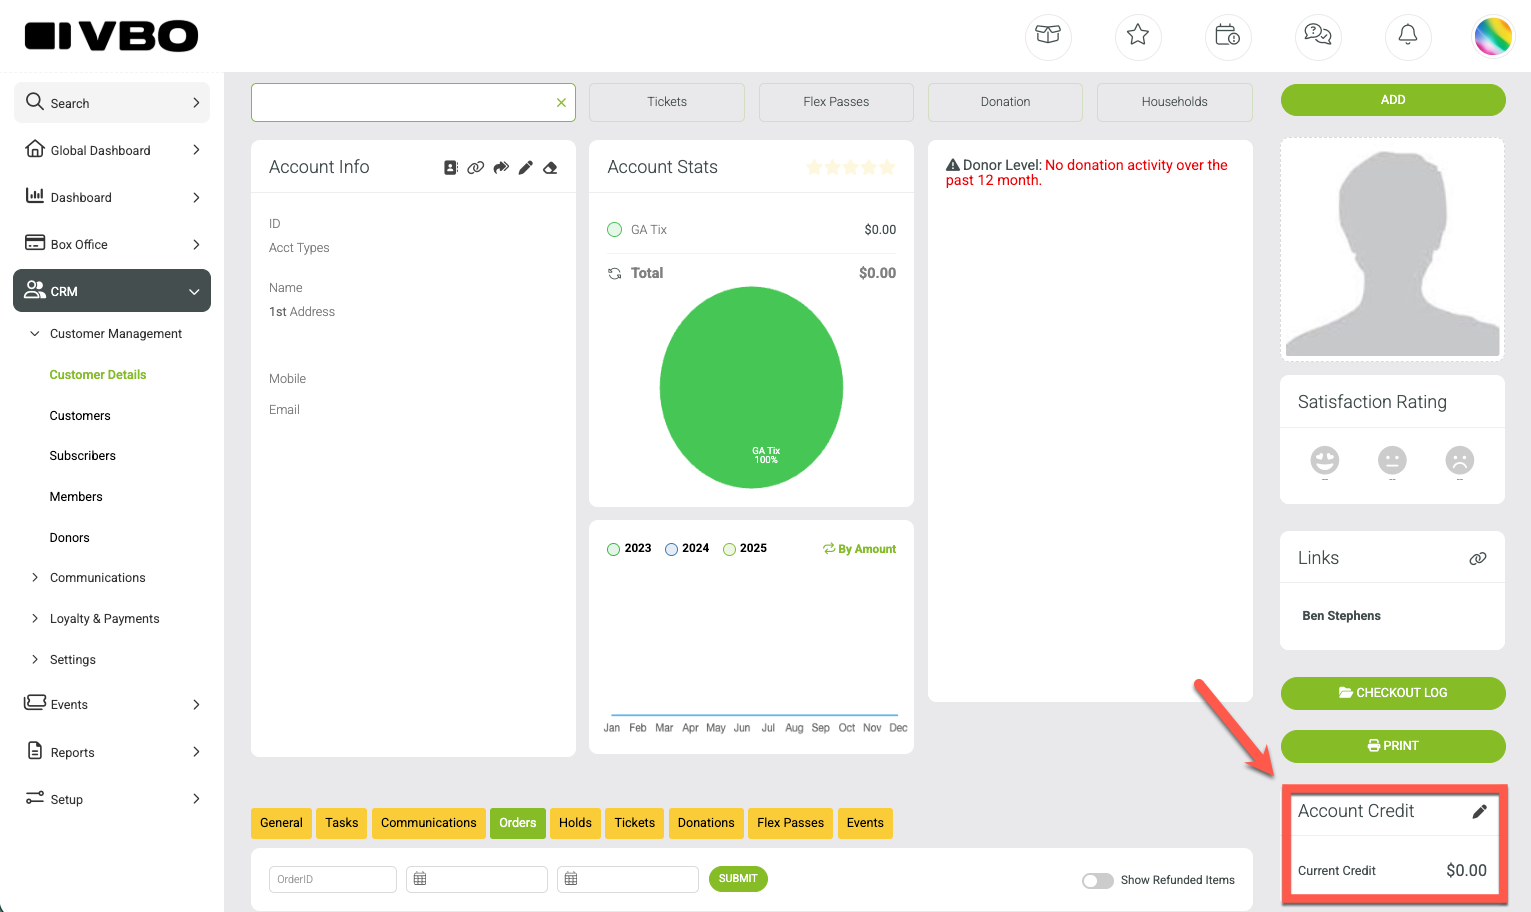The image size is (1531, 912).
Task: Go to Subscribers in sidebar
Action: coord(83,456)
